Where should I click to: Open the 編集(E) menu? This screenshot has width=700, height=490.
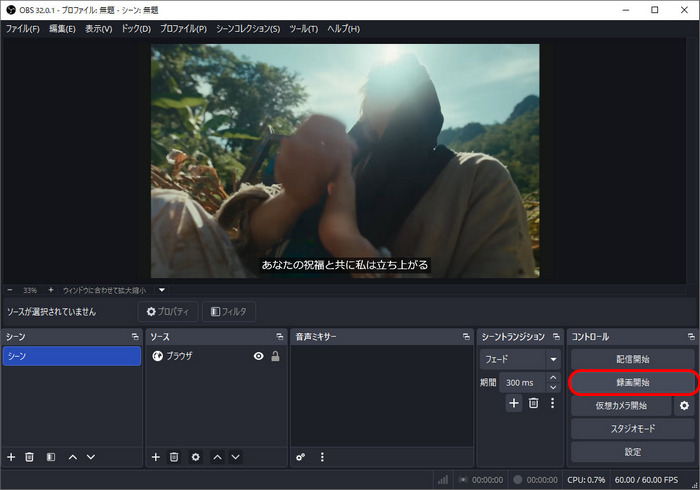[62, 29]
